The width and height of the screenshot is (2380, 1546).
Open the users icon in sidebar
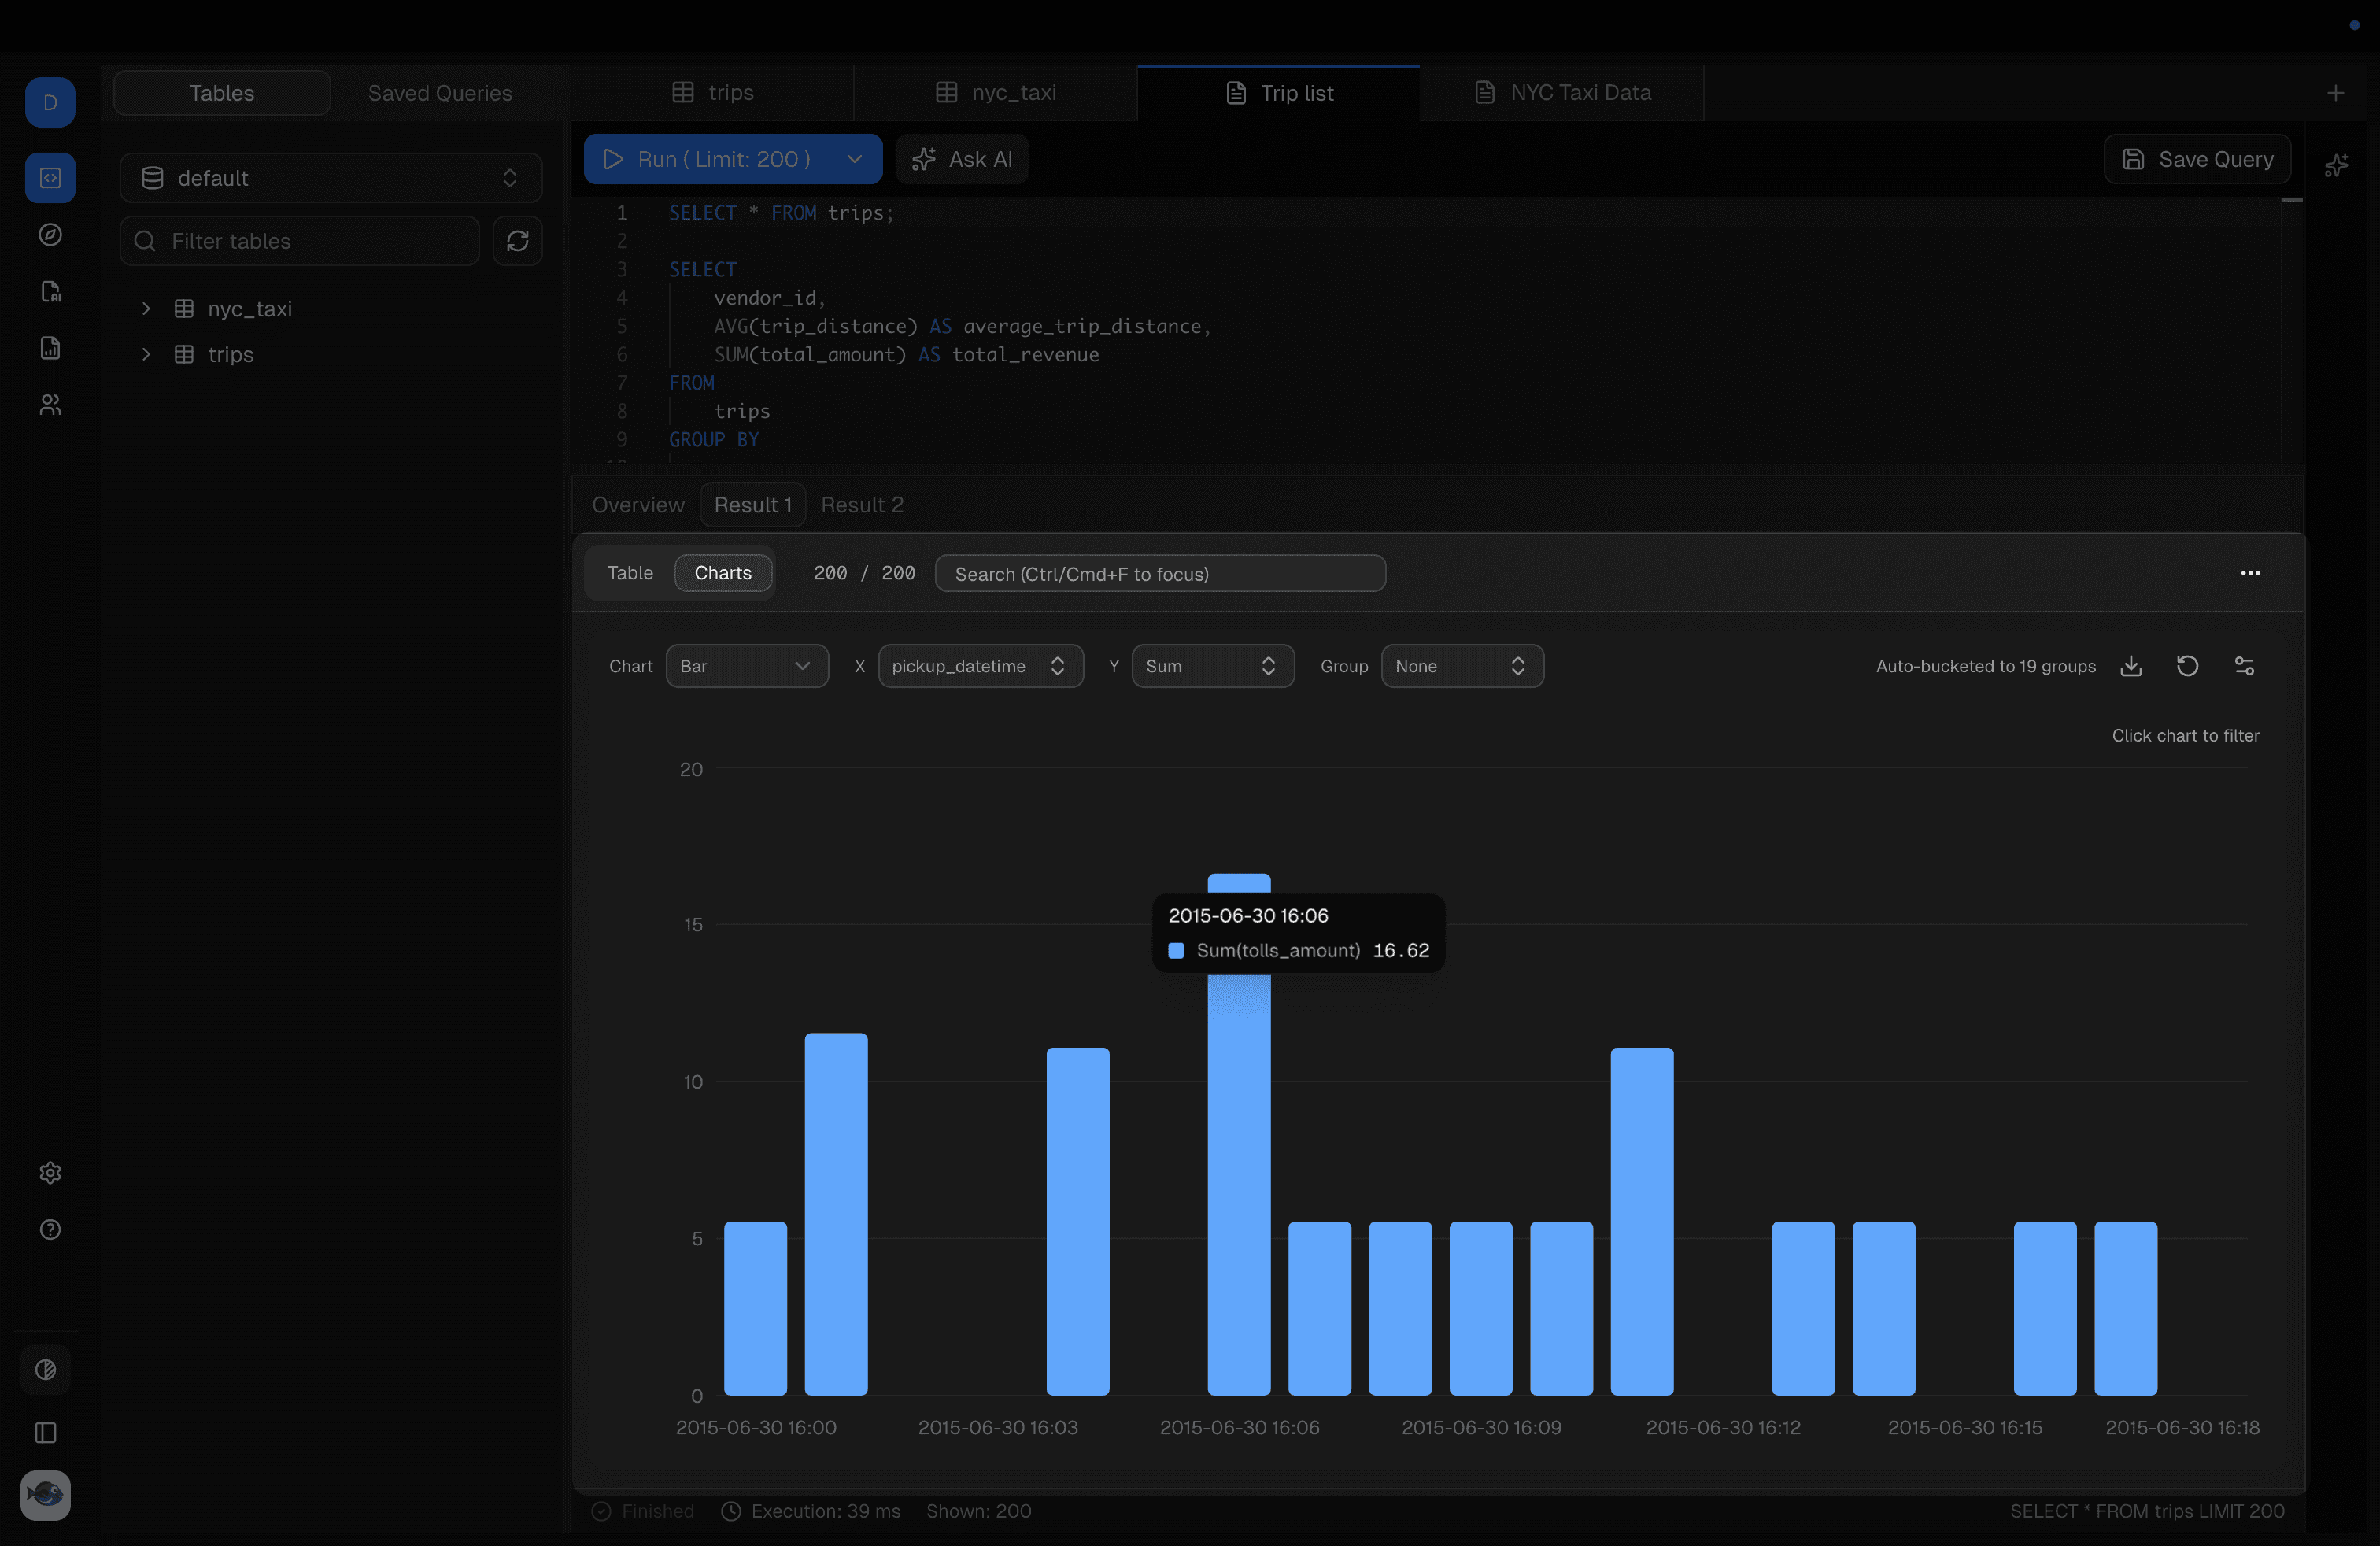click(50, 405)
